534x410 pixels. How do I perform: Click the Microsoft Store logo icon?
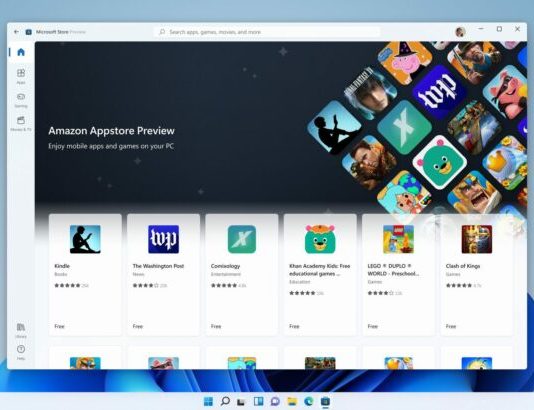[29, 32]
